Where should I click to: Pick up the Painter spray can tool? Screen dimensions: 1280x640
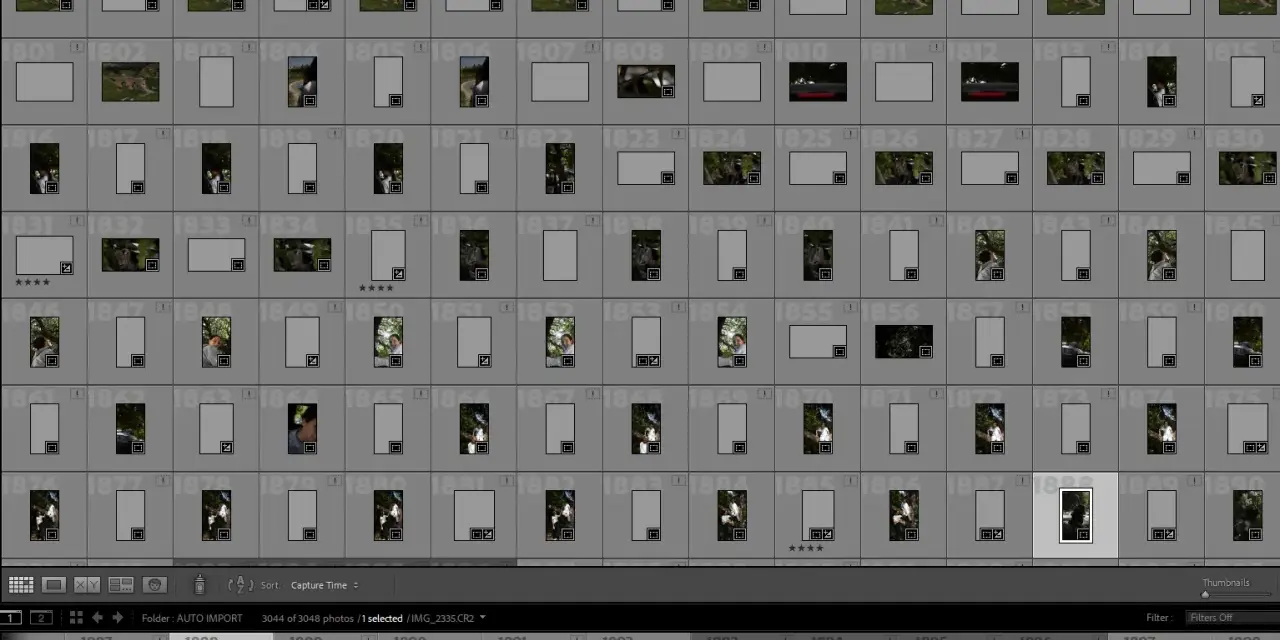[199, 585]
